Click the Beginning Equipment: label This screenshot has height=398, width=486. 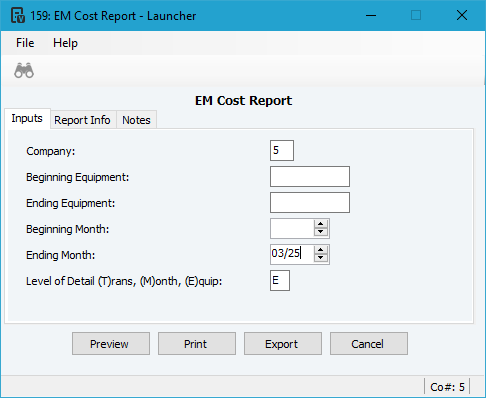tap(77, 177)
